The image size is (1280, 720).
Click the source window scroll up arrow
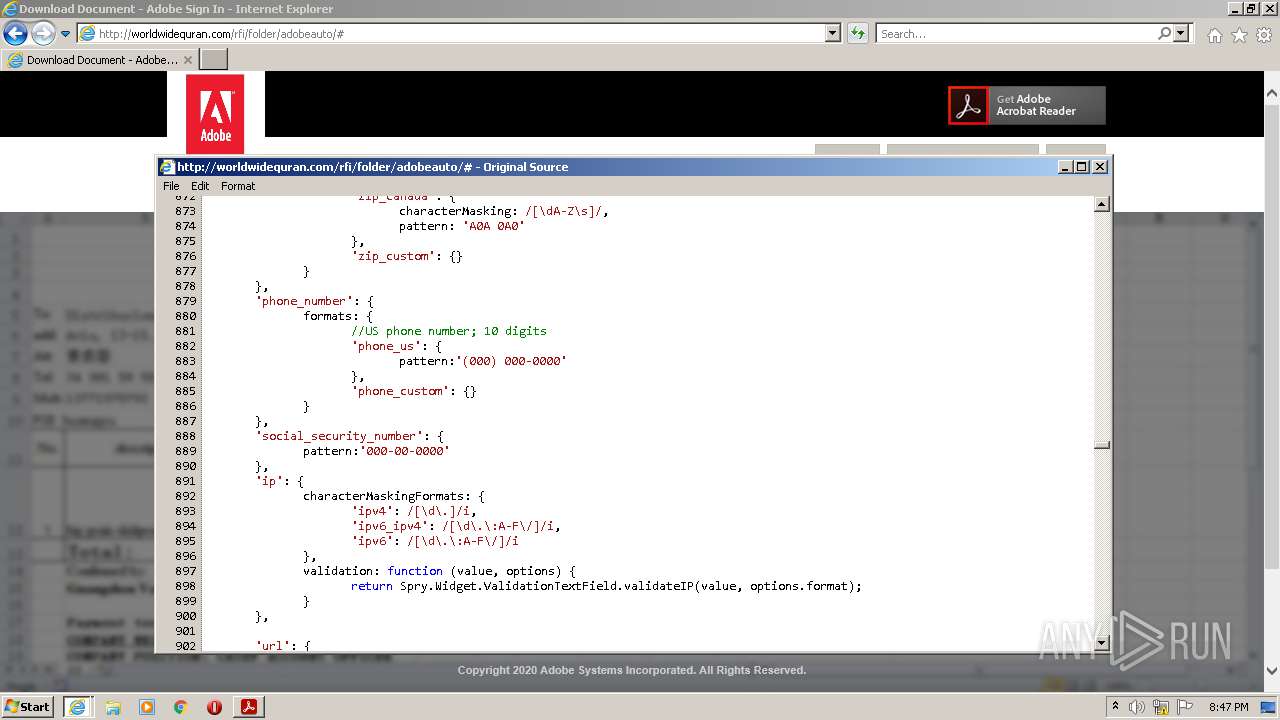pyautogui.click(x=1102, y=204)
